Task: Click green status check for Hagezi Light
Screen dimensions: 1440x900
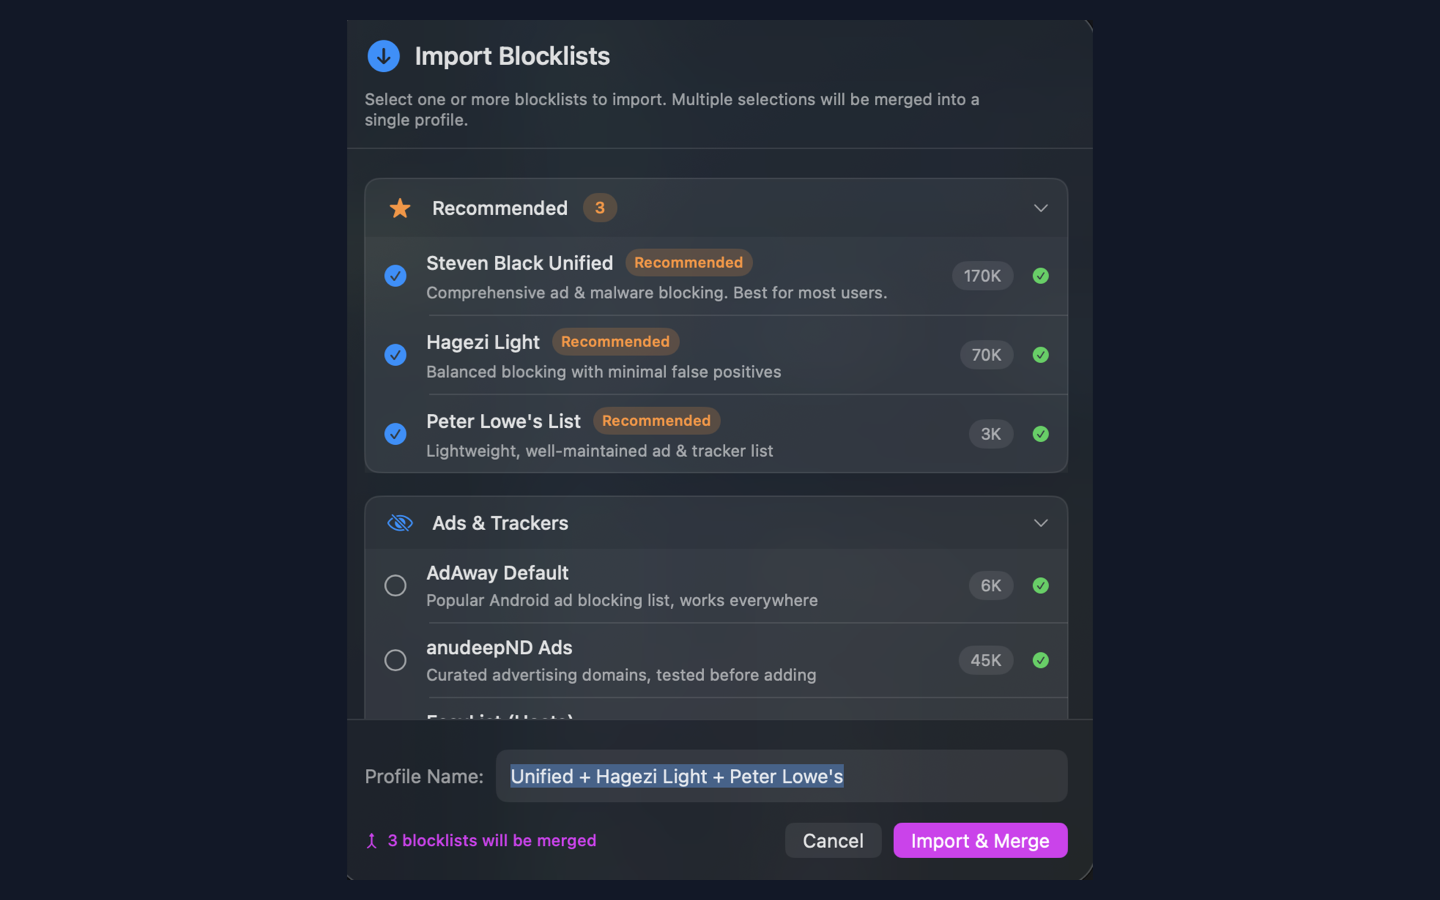Action: tap(1041, 355)
